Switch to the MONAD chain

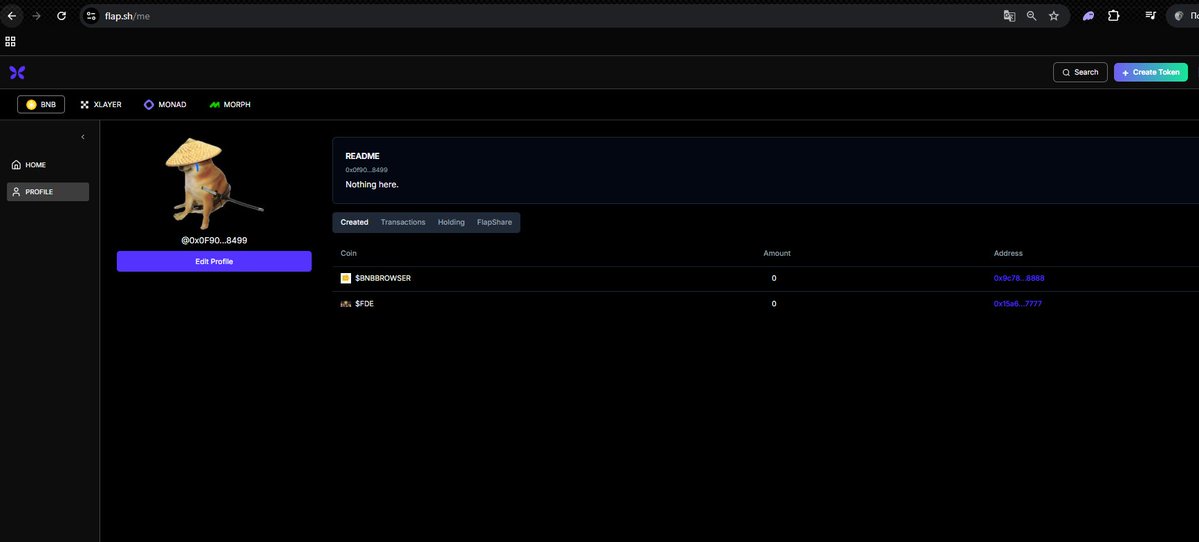pyautogui.click(x=165, y=105)
